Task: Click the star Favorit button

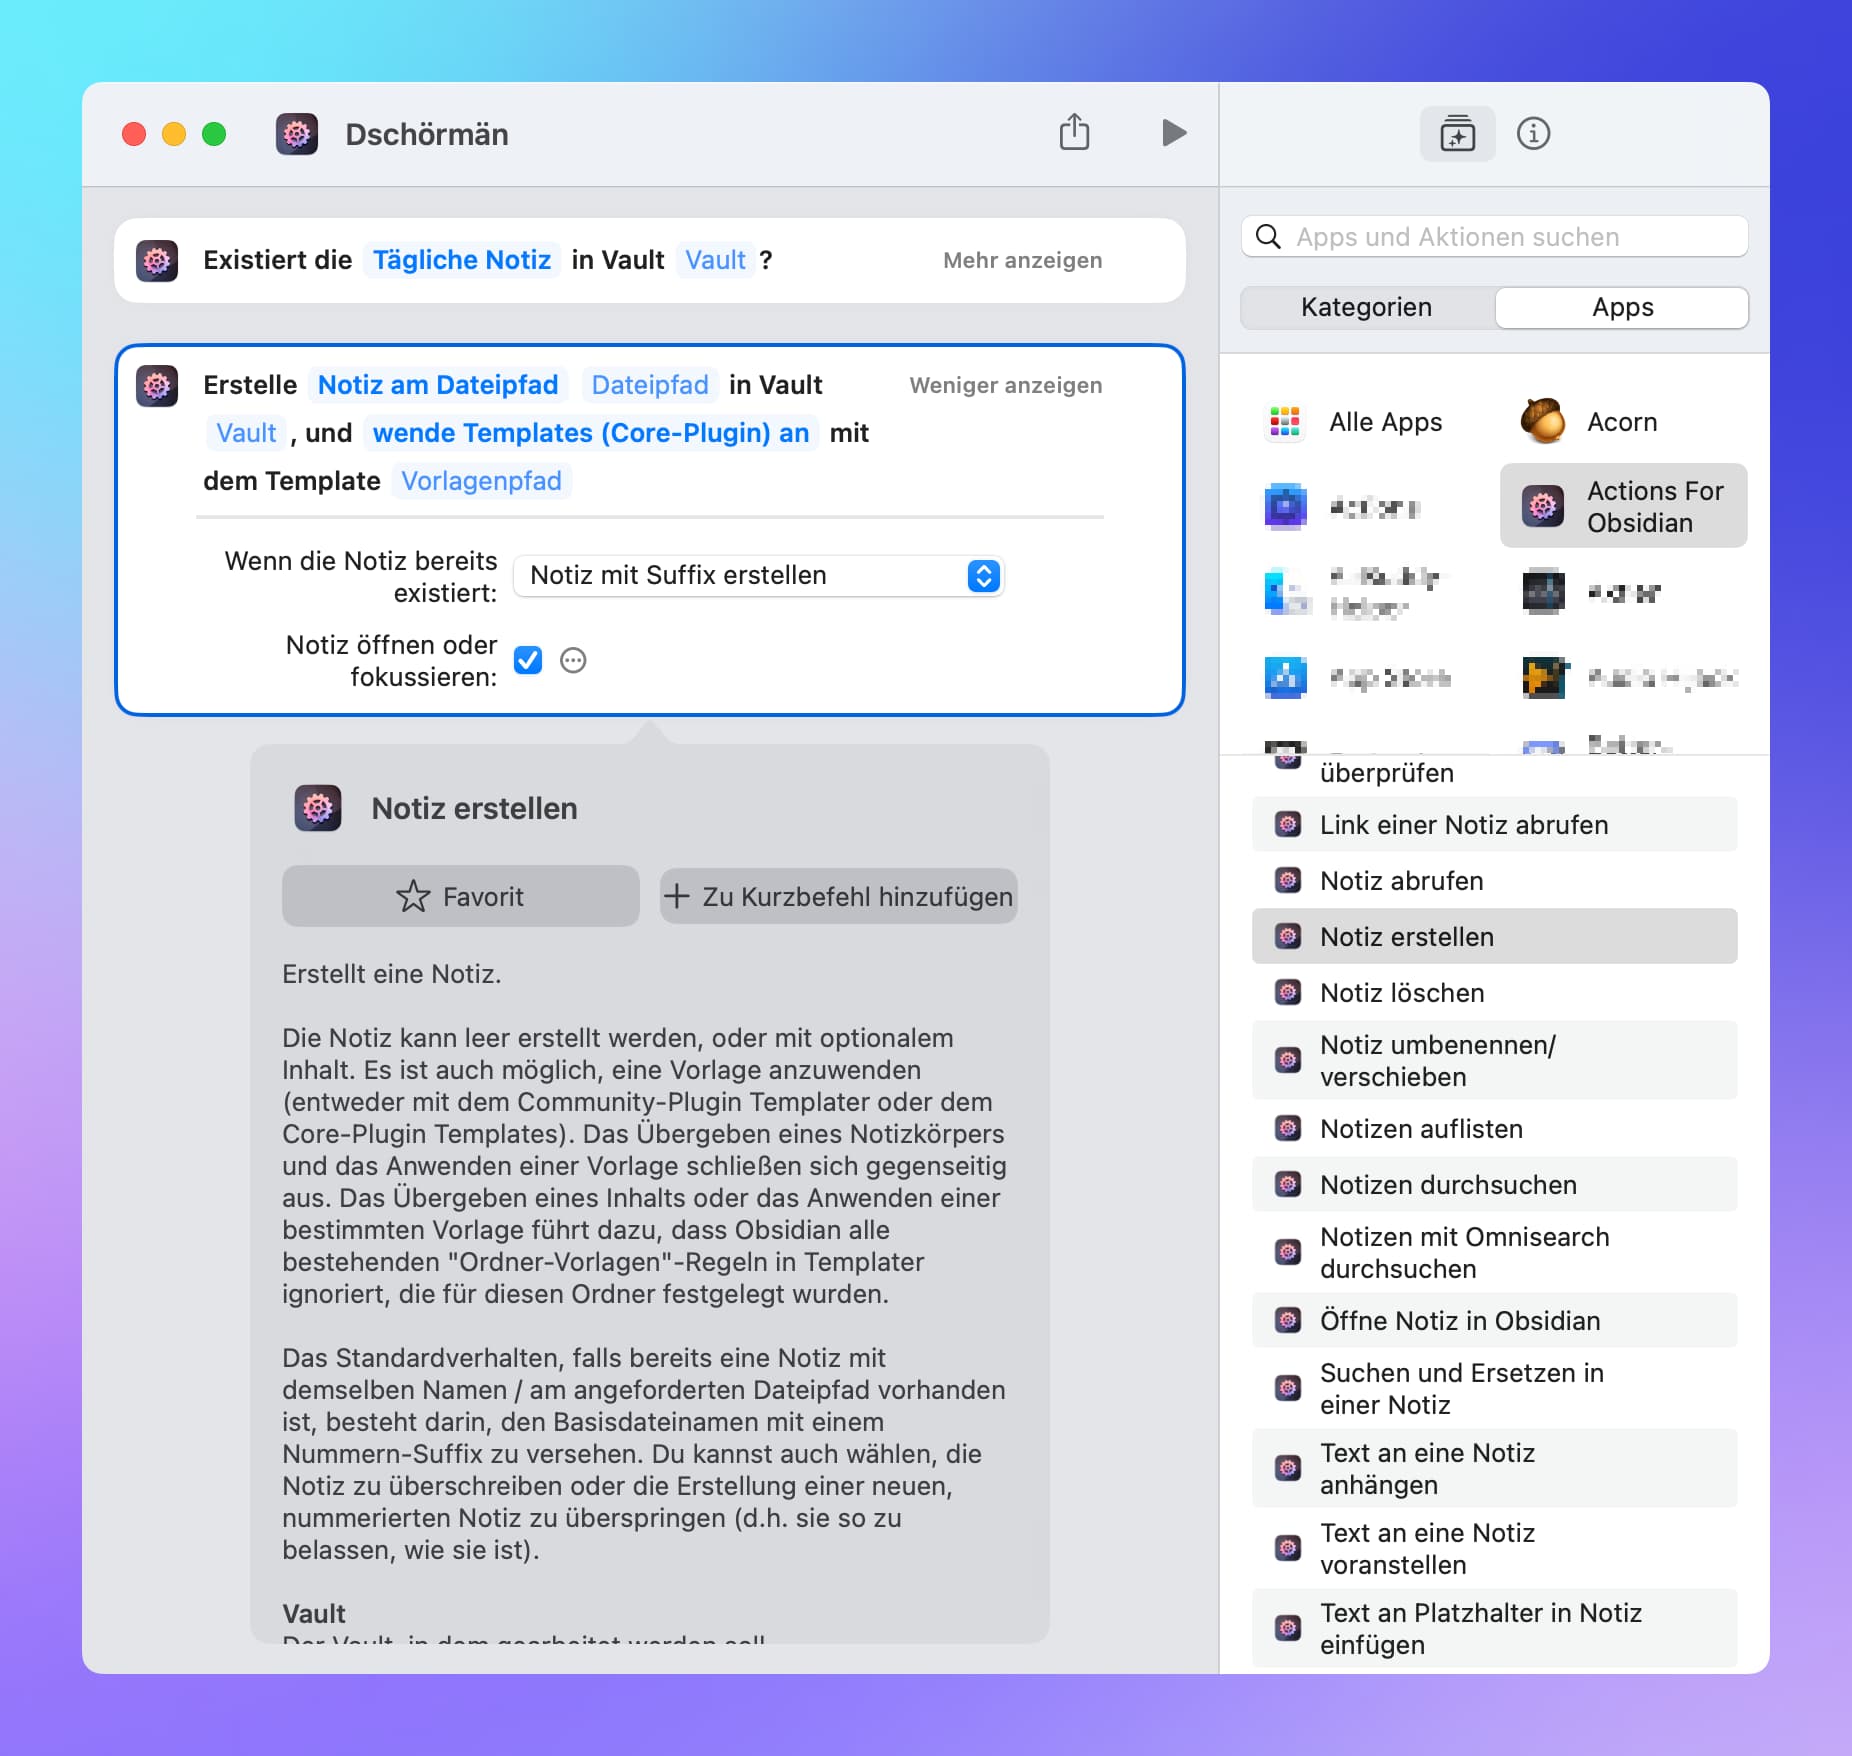Action: (x=460, y=896)
